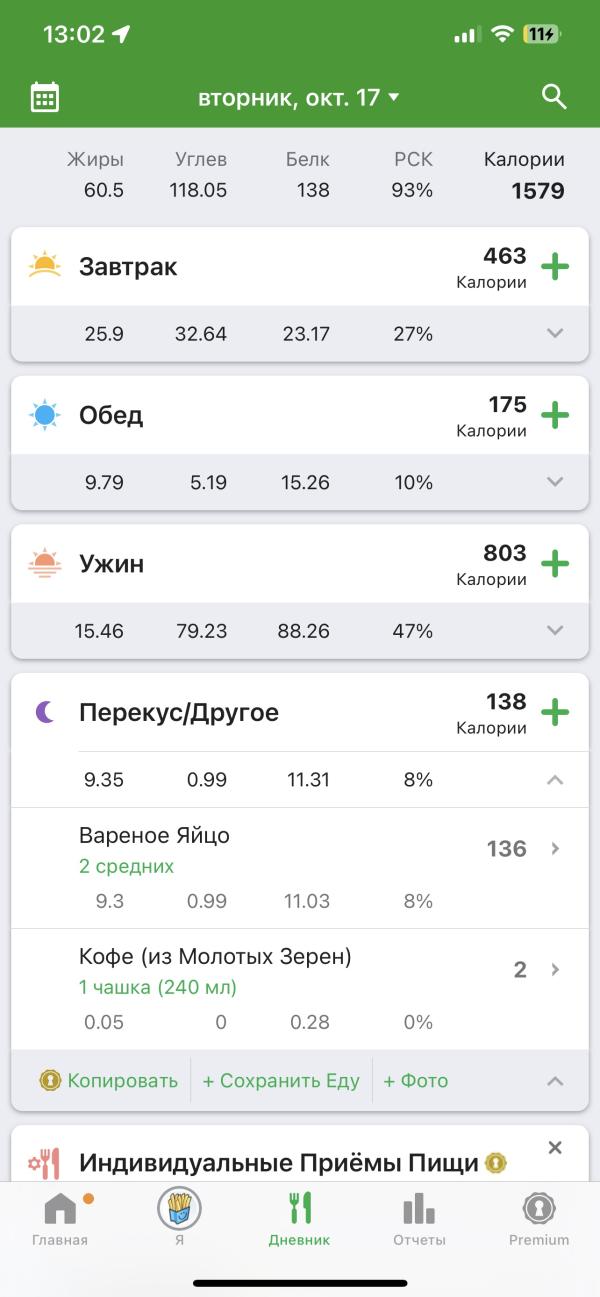This screenshot has width=600, height=1297.
Task: Tap the Копировать button
Action: pyautogui.click(x=108, y=1080)
